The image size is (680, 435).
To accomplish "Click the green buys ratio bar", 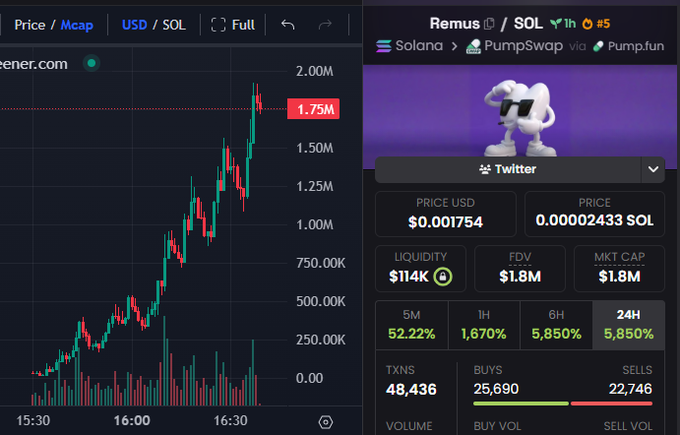I will click(521, 403).
